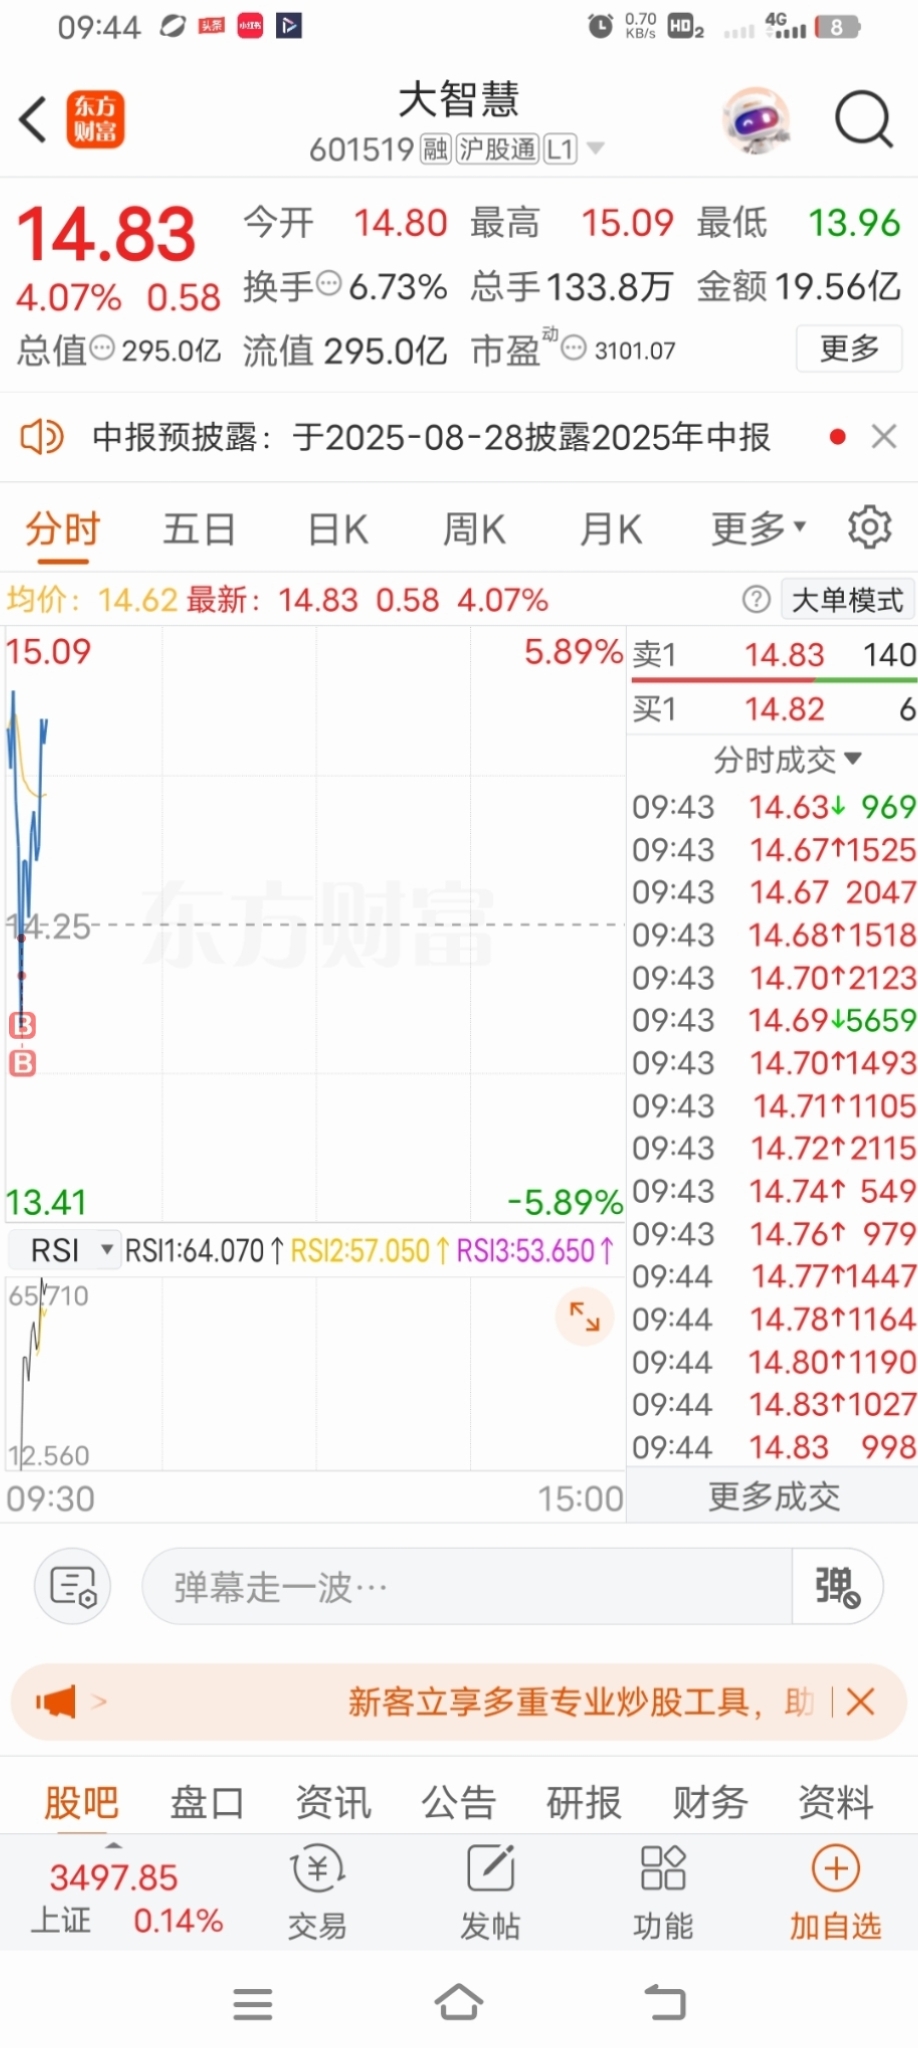Tap the question mark help icon
918x2048 pixels.
(756, 599)
